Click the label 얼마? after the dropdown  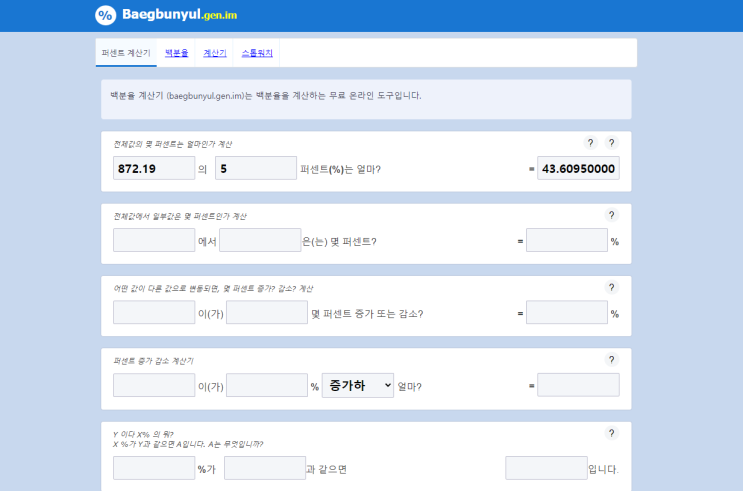click(x=409, y=387)
